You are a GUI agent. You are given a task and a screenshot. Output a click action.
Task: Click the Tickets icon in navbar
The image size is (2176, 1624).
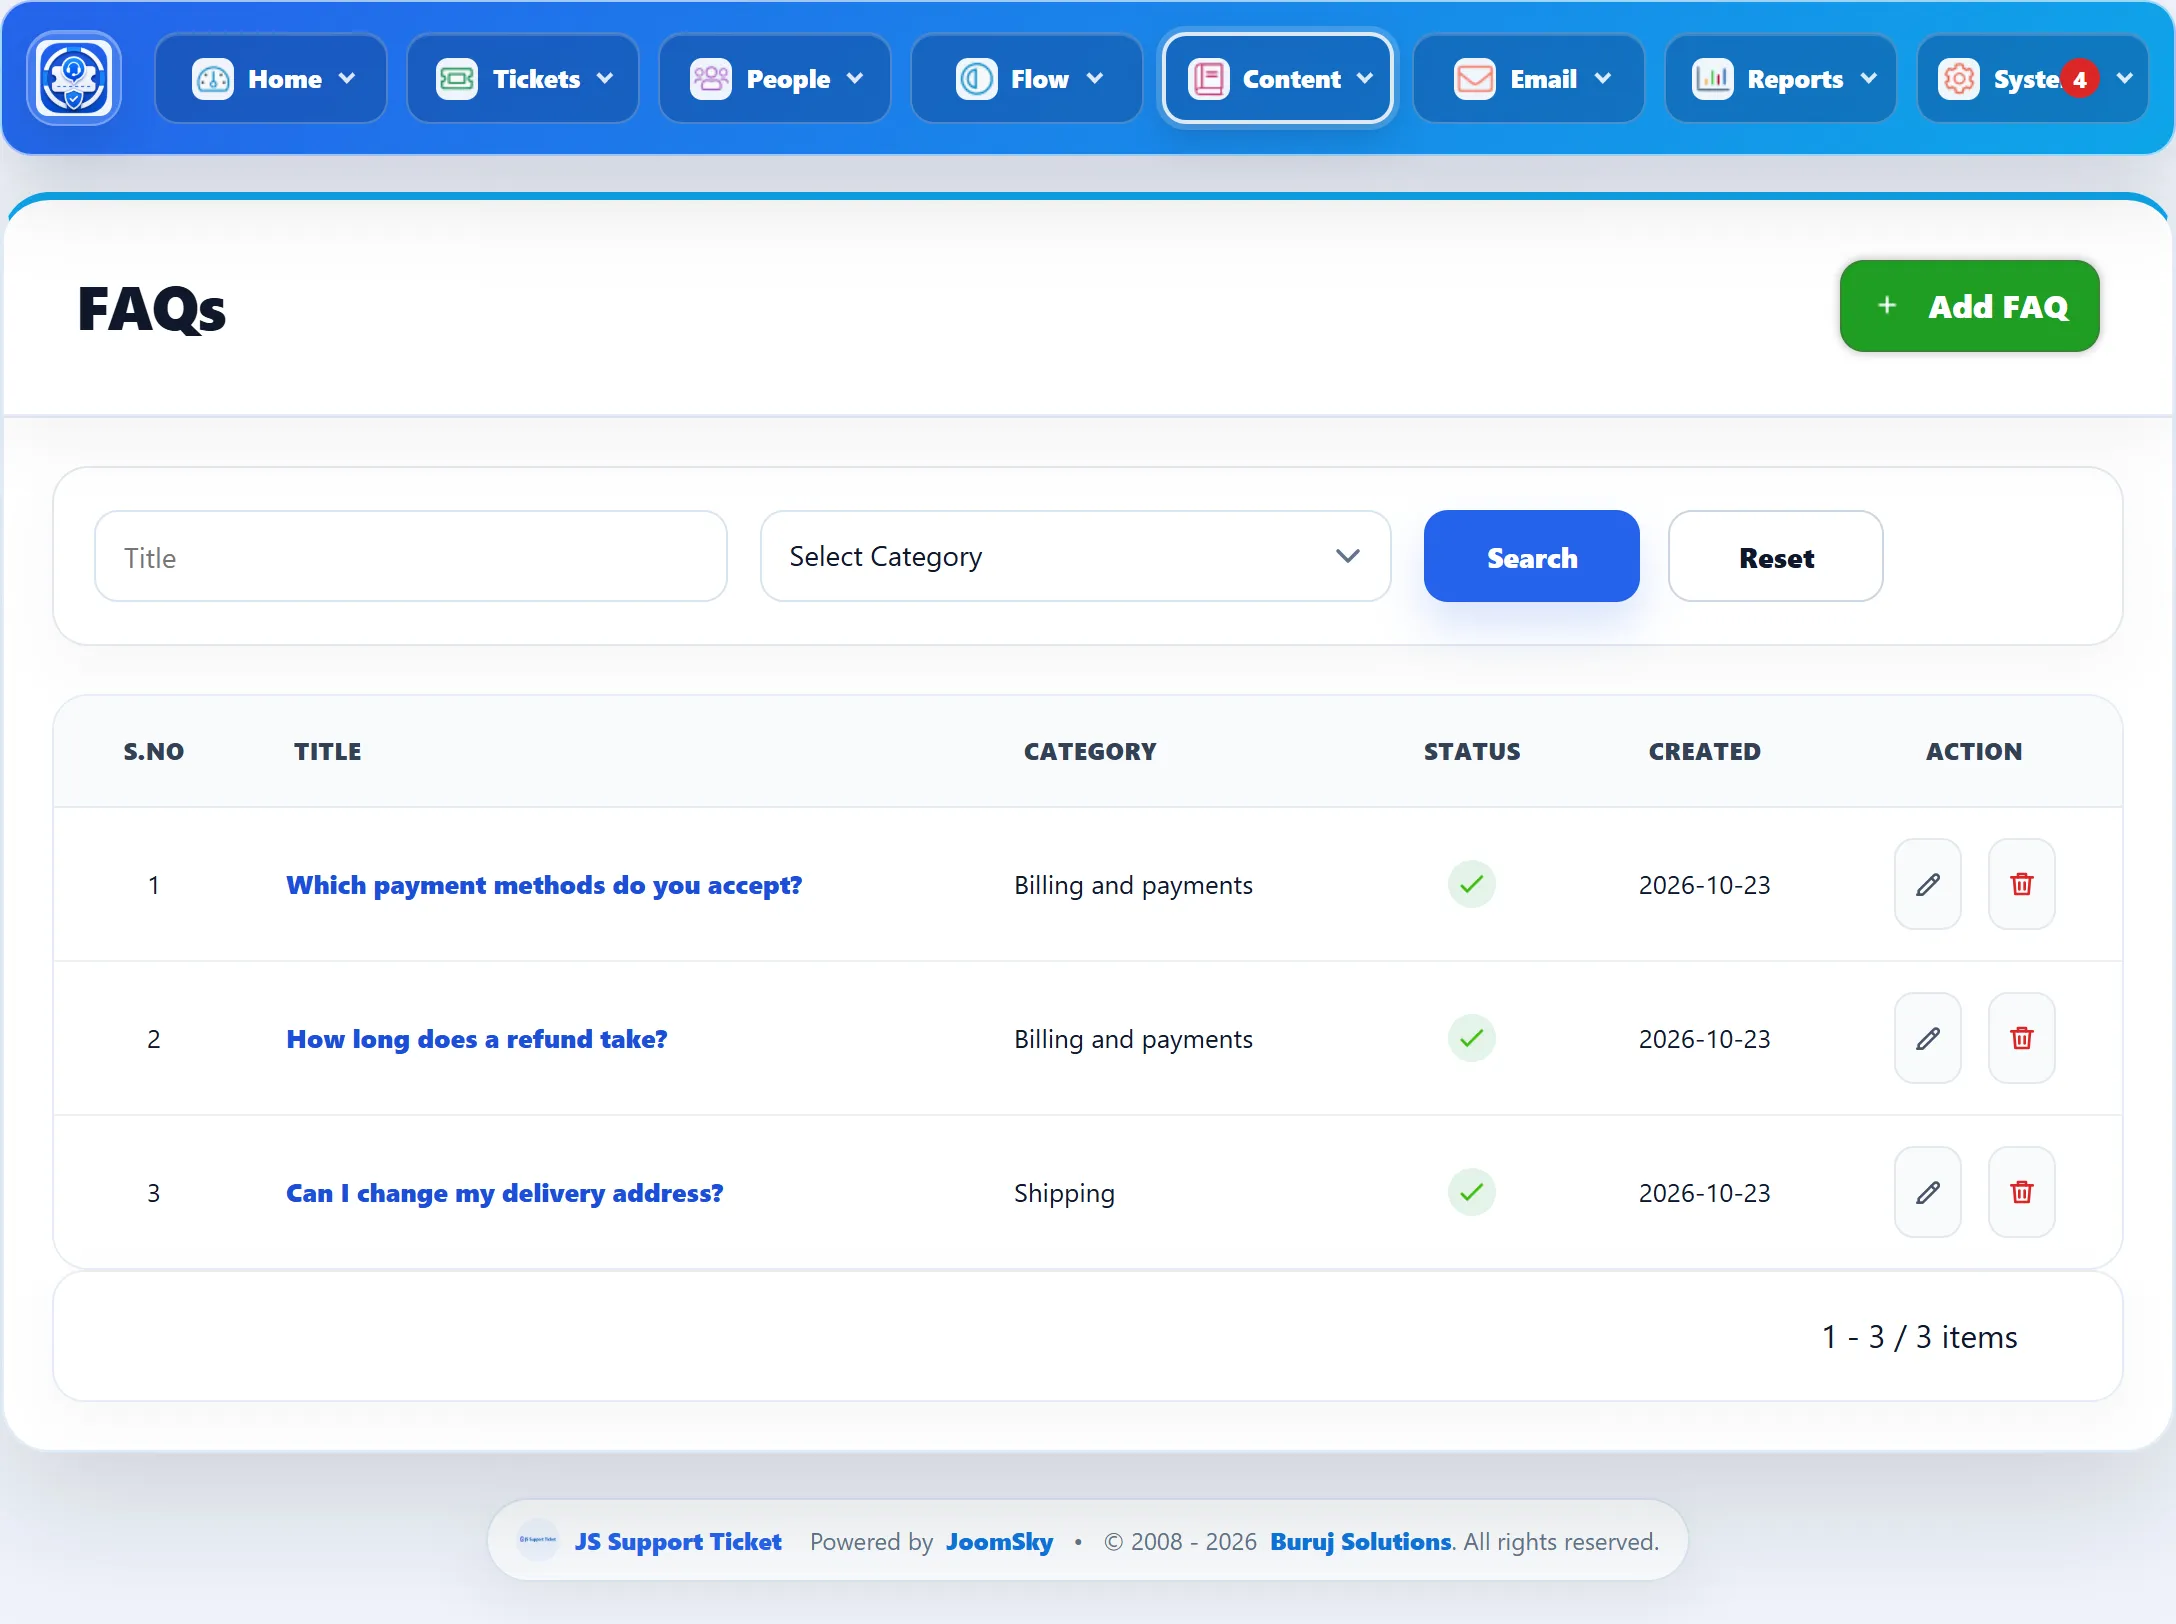coord(457,78)
